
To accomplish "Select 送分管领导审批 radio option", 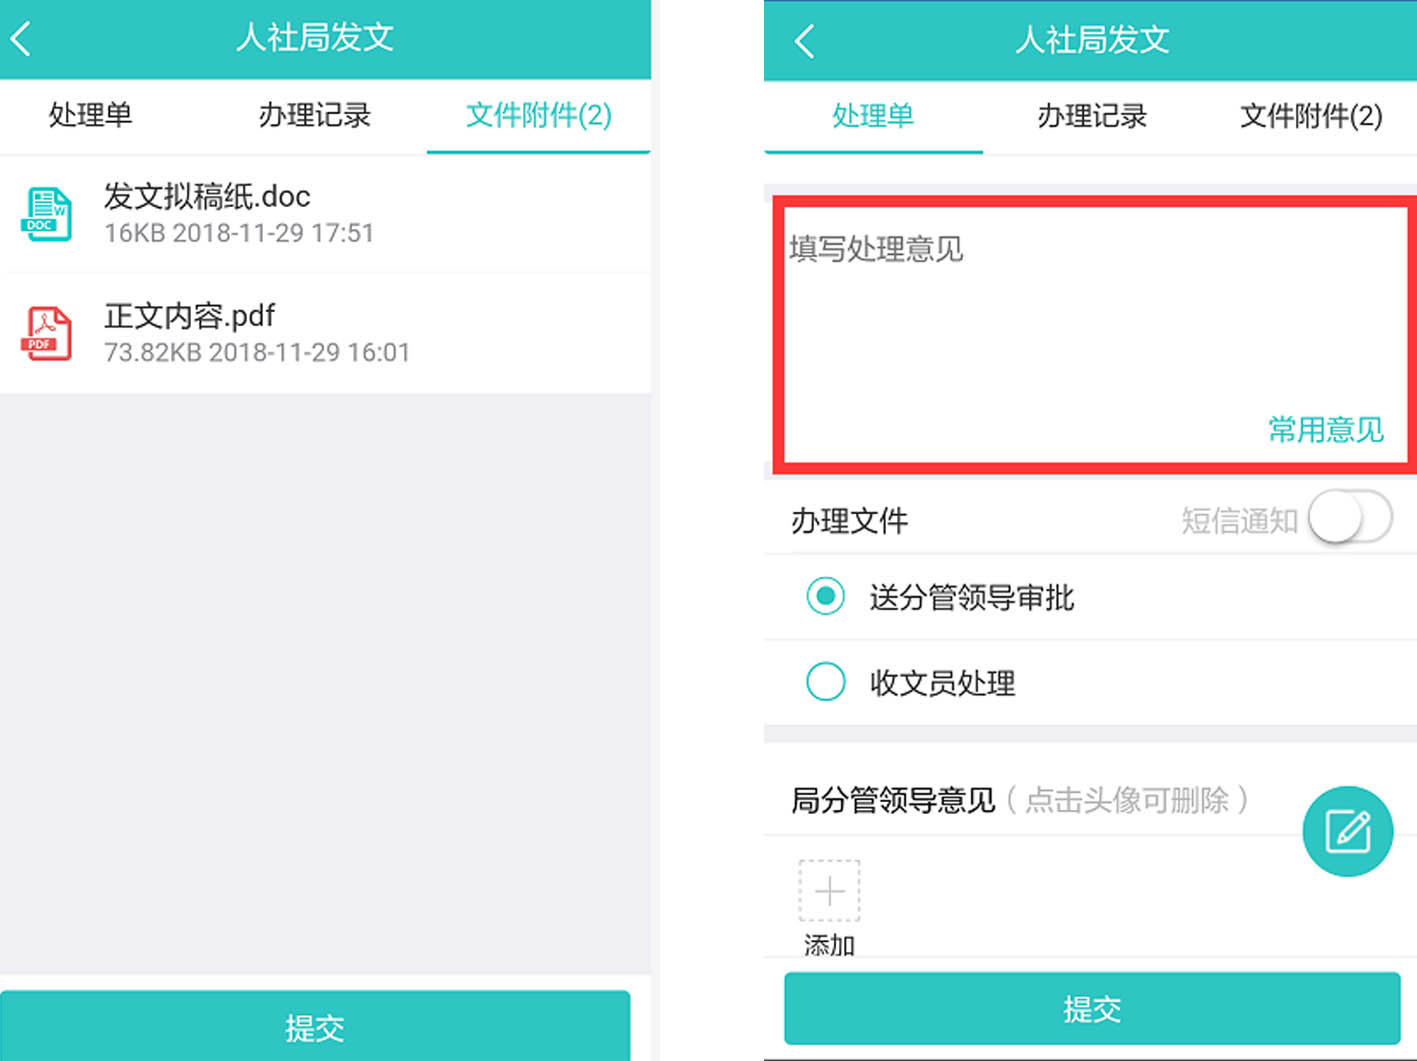I will [1090, 597].
